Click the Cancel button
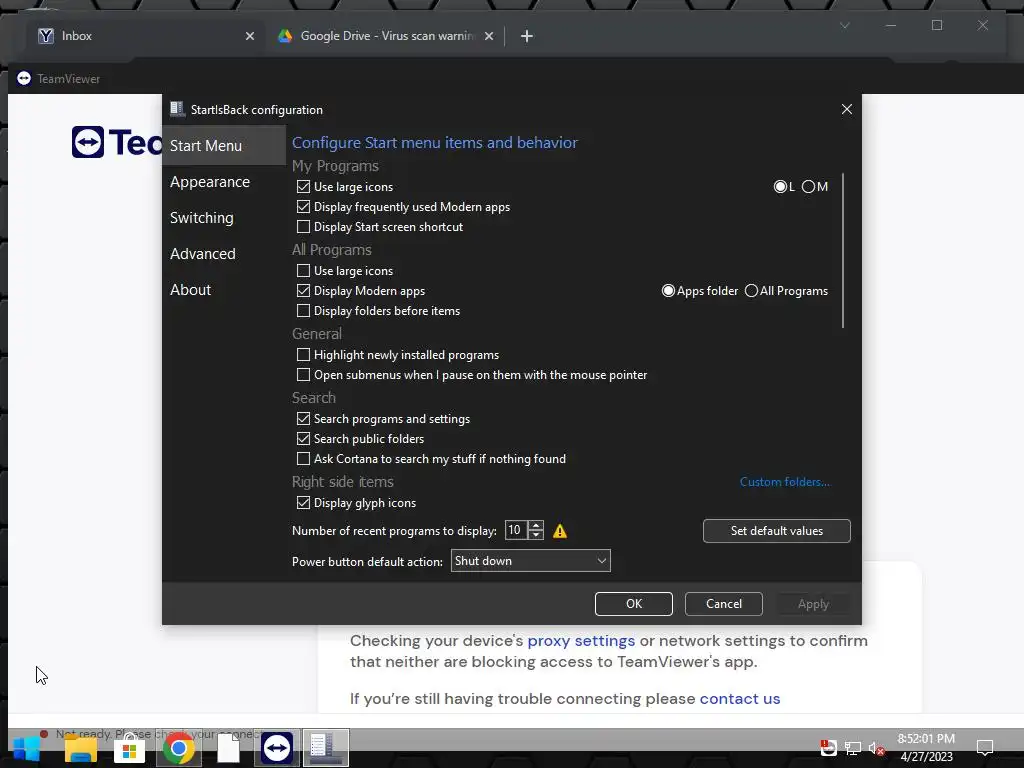 click(x=724, y=604)
